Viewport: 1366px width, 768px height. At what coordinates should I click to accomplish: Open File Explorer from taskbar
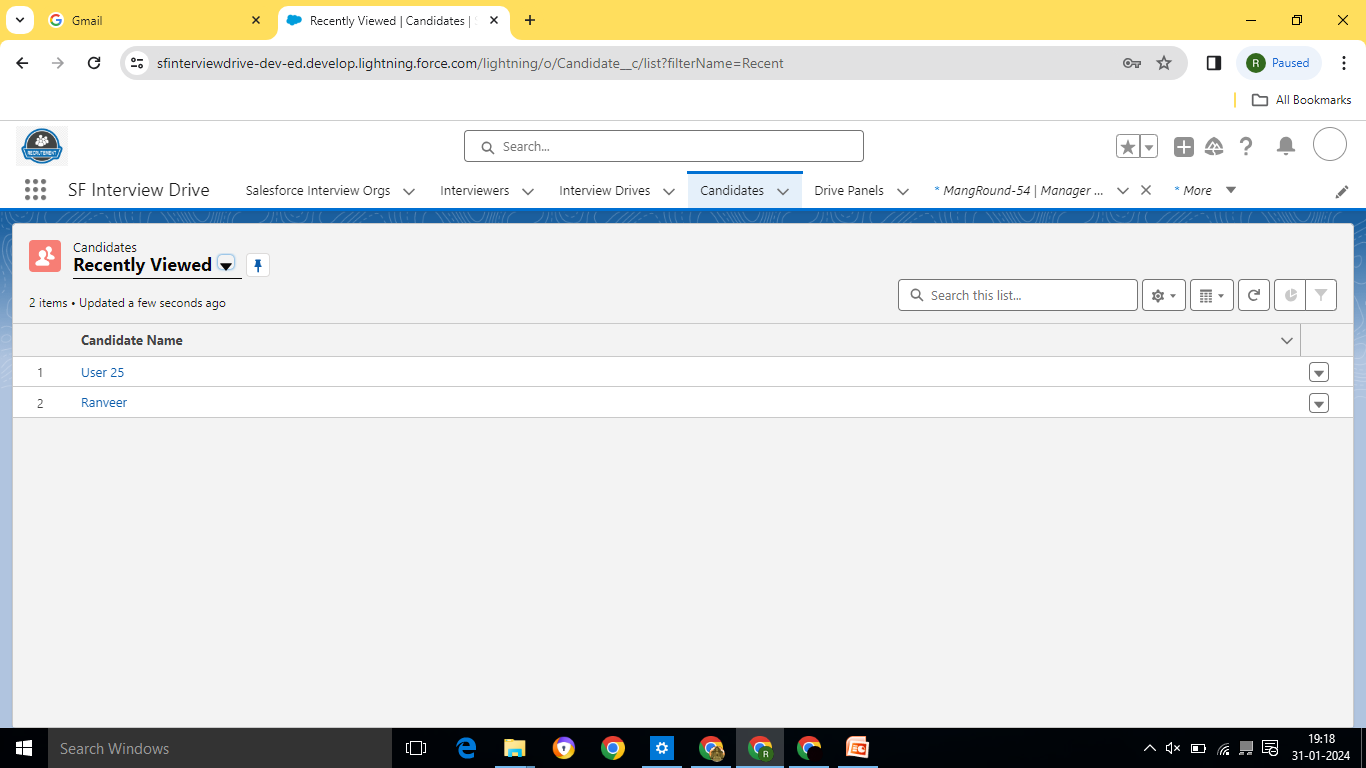(515, 748)
